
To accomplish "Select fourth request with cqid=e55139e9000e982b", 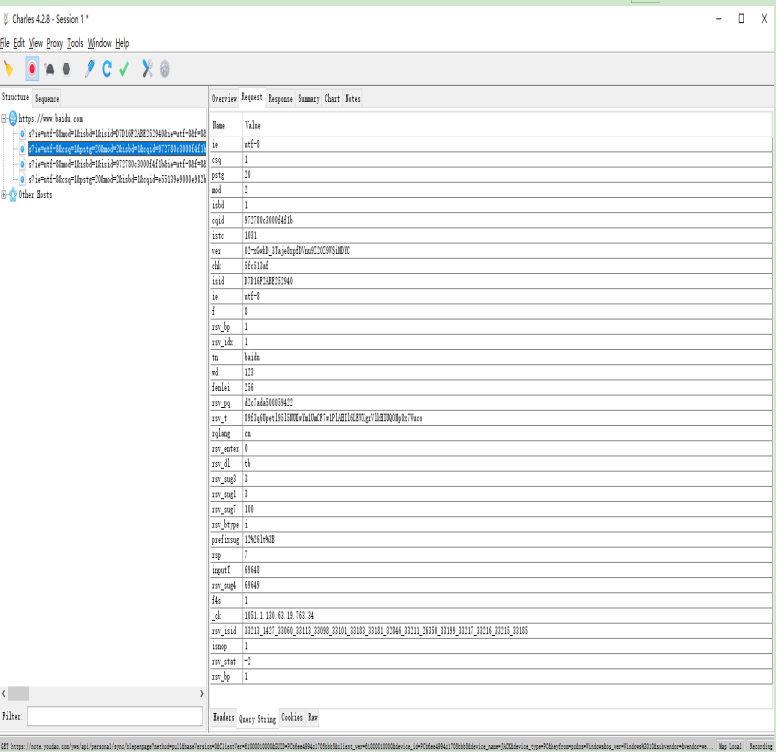I will 117,180.
